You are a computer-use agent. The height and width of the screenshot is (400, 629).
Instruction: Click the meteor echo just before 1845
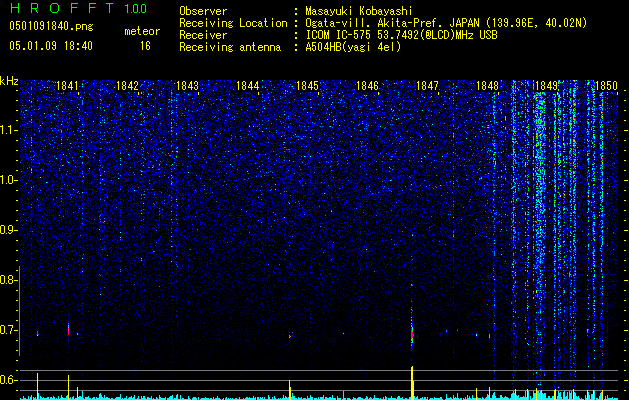290,336
